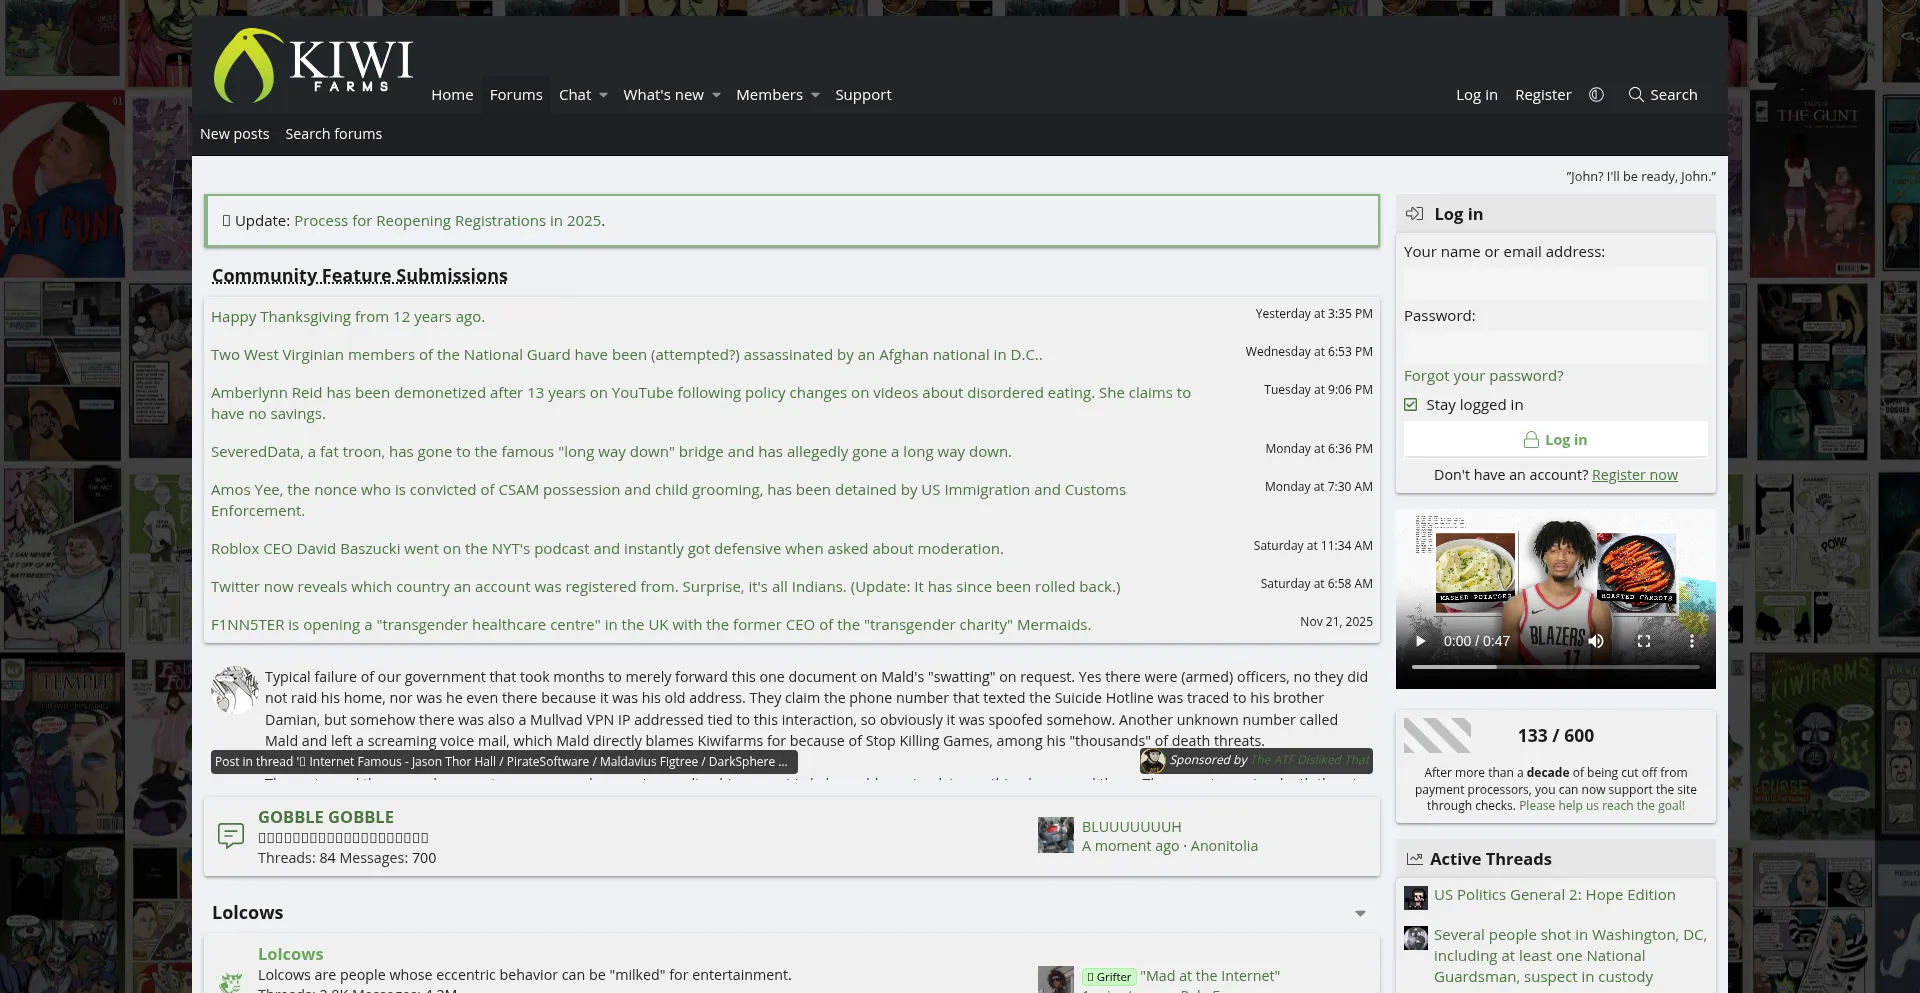The width and height of the screenshot is (1920, 993).
Task: Uncheck the Stay logged in checkbox
Action: (x=1411, y=405)
